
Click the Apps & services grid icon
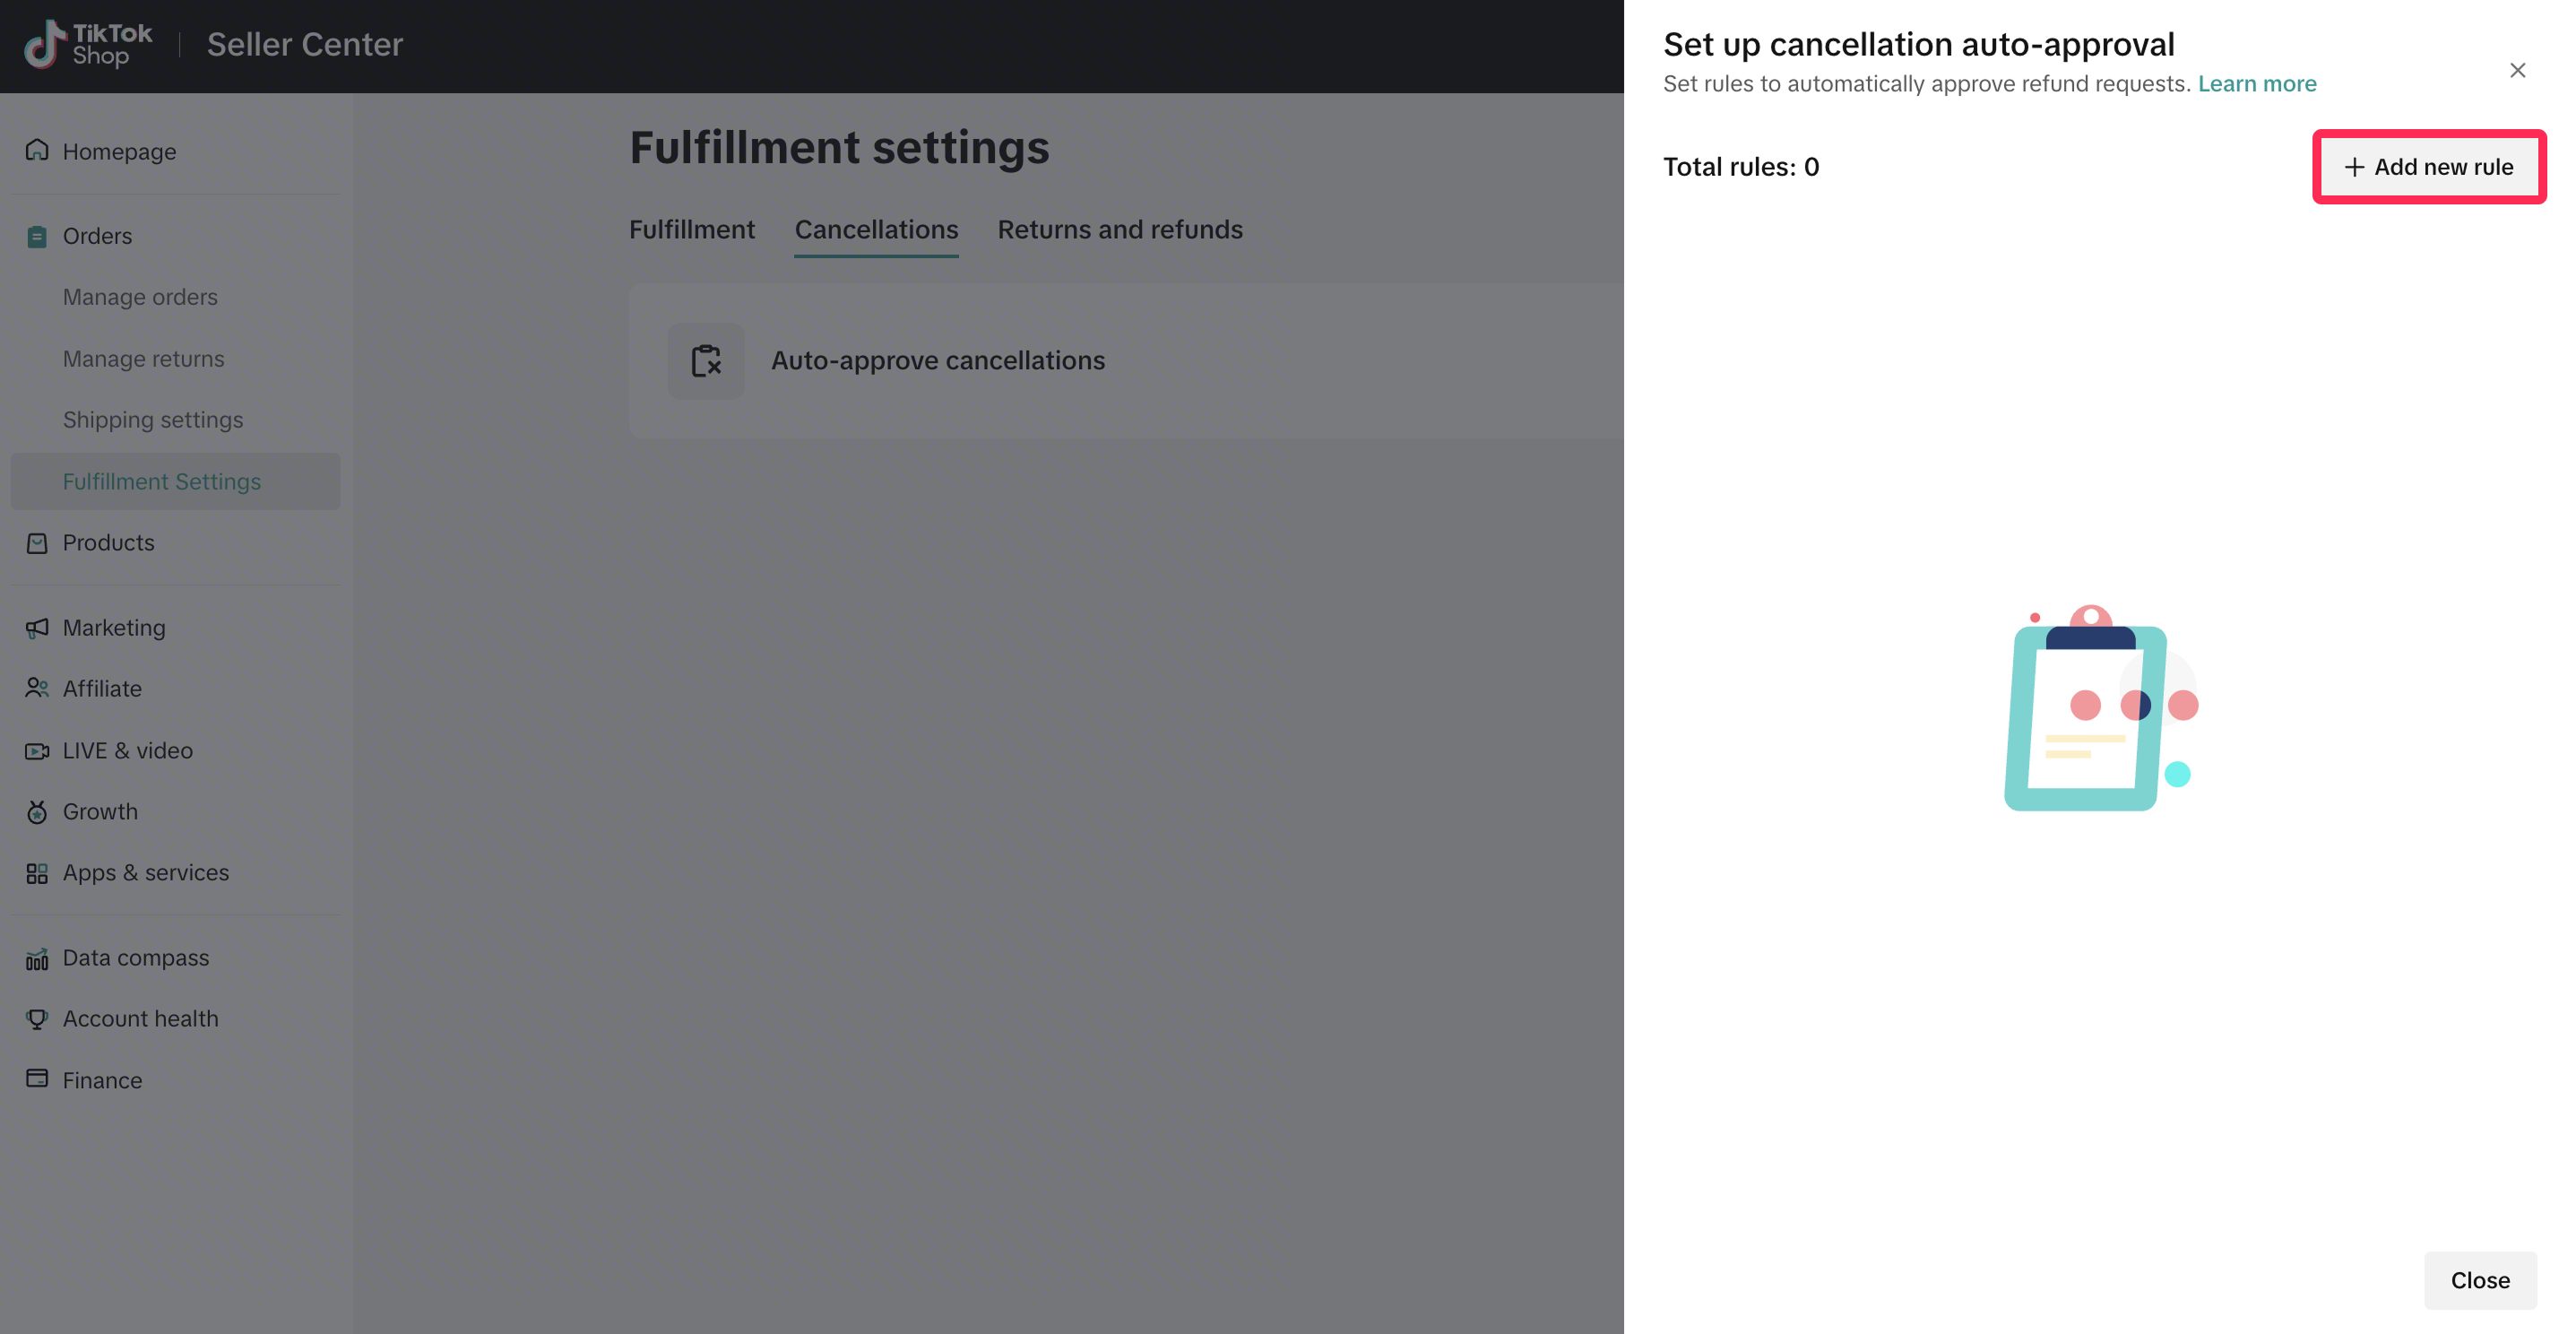pos(37,873)
